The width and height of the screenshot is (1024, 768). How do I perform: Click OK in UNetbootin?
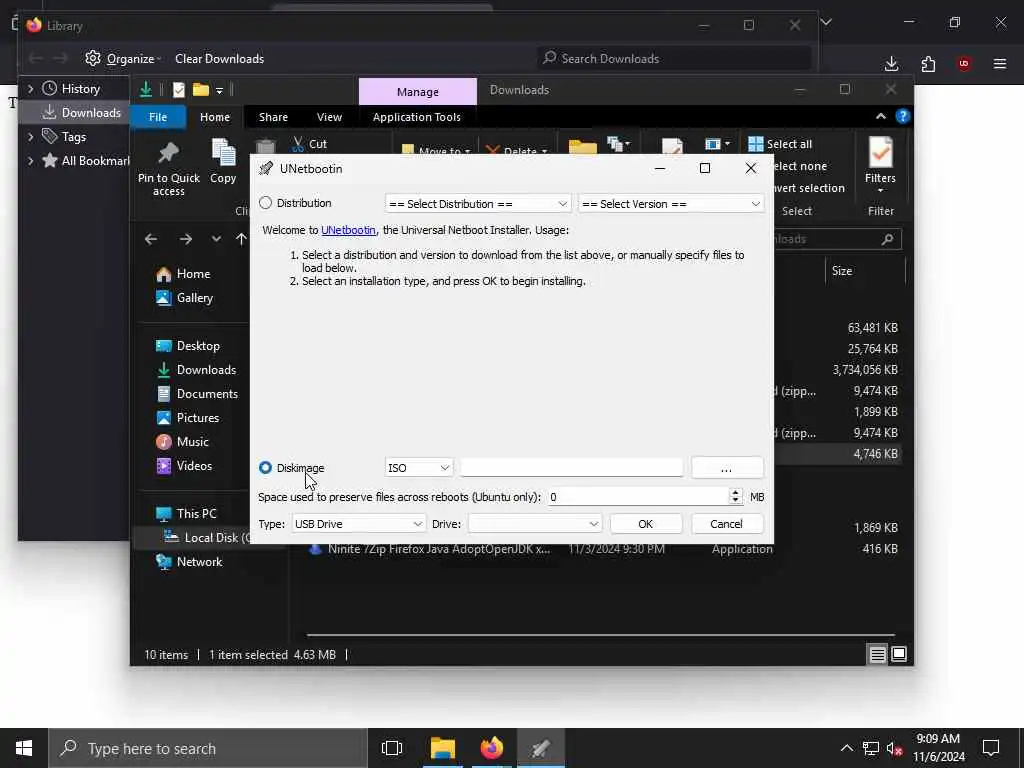pyautogui.click(x=646, y=524)
